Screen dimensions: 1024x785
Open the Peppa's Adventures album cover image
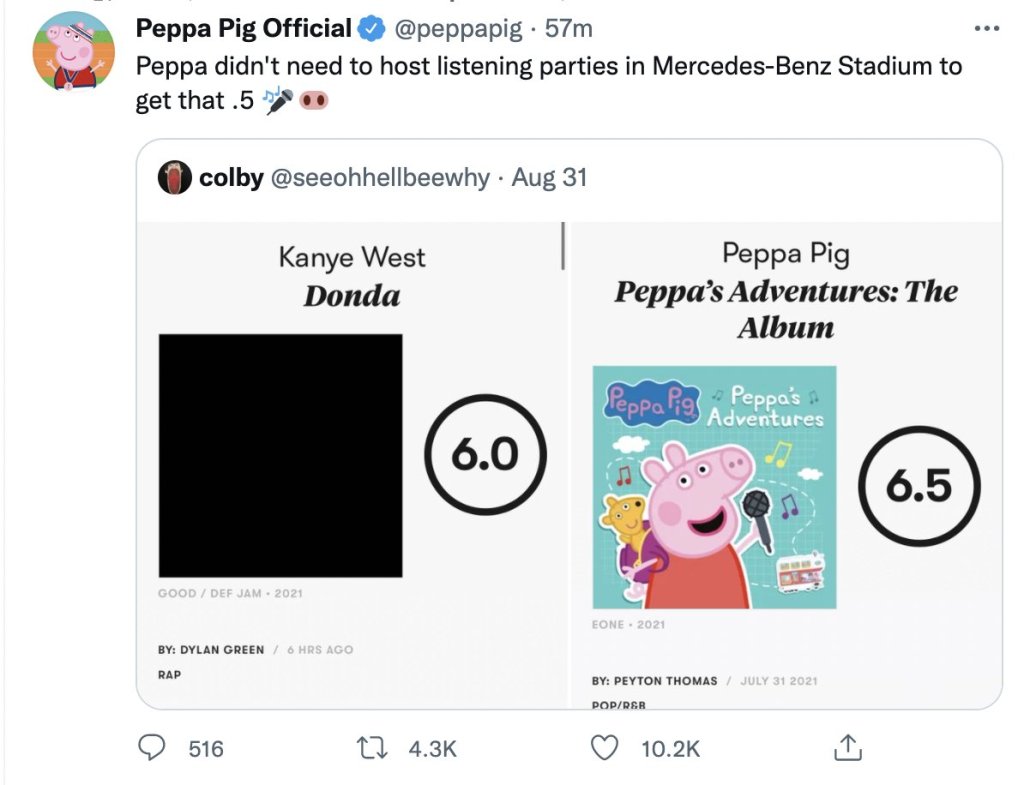pyautogui.click(x=714, y=487)
